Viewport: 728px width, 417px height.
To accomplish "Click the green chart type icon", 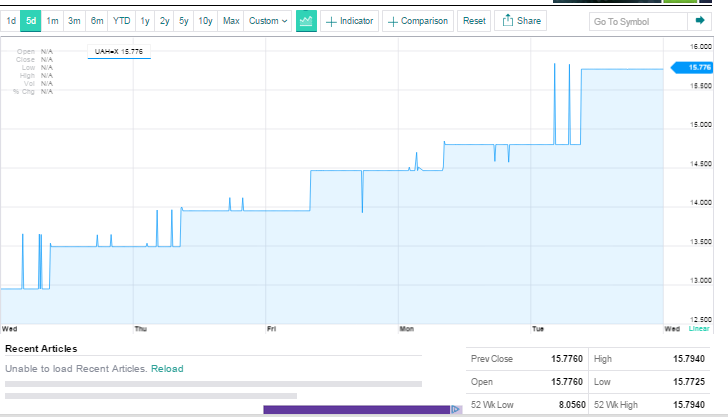I will [306, 21].
